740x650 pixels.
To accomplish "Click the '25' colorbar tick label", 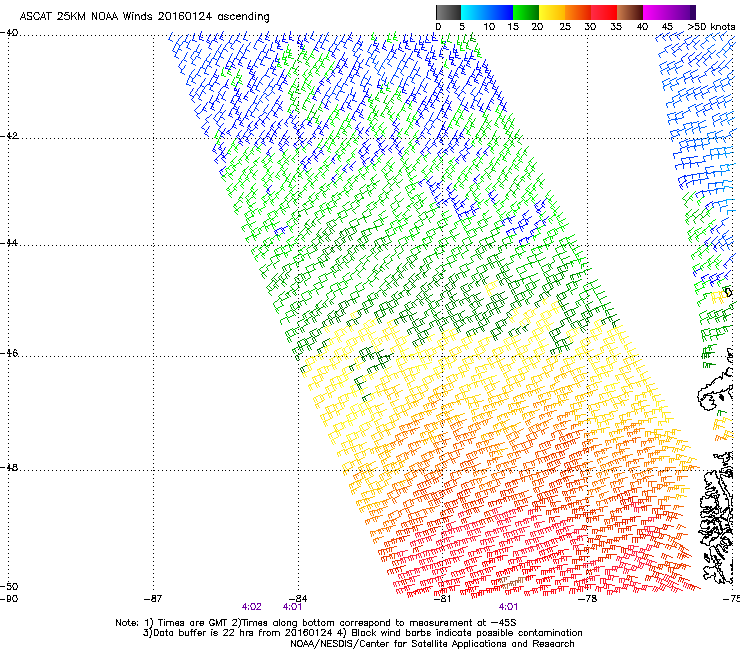I will tap(565, 26).
